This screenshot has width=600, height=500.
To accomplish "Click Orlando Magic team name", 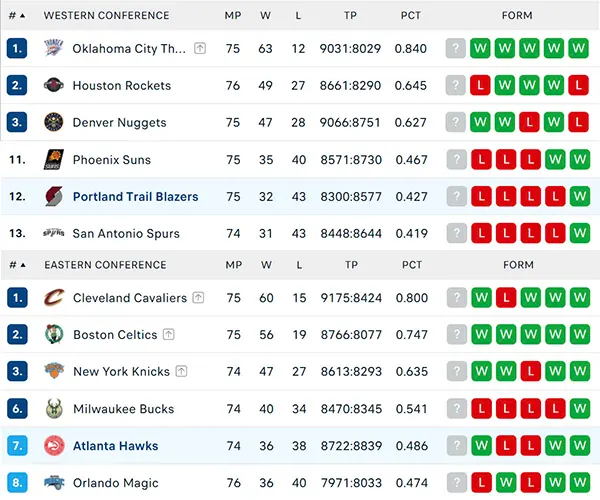I will [x=115, y=483].
